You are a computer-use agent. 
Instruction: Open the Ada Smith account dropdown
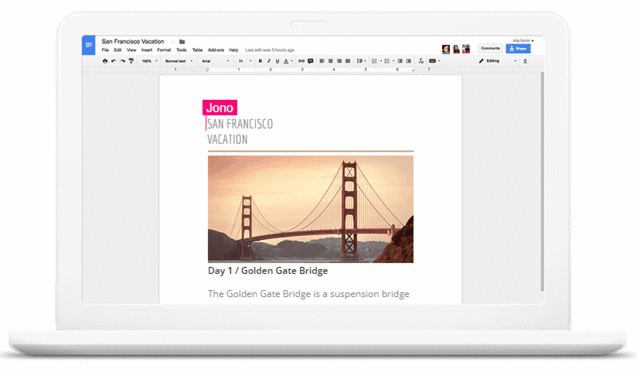pos(523,41)
